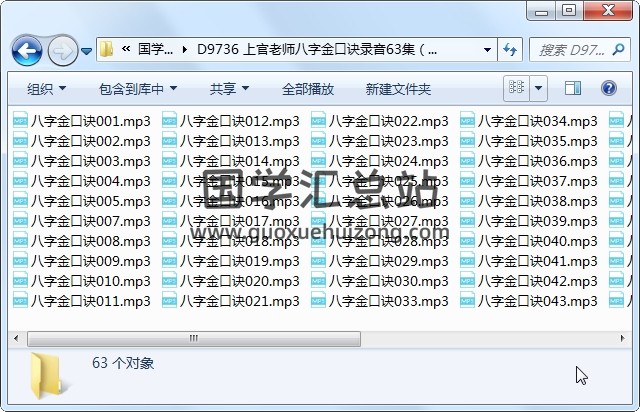The height and width of the screenshot is (412, 640).
Task: Select the MP3 icon of 八字金口诀012.mp3
Action: 169,121
